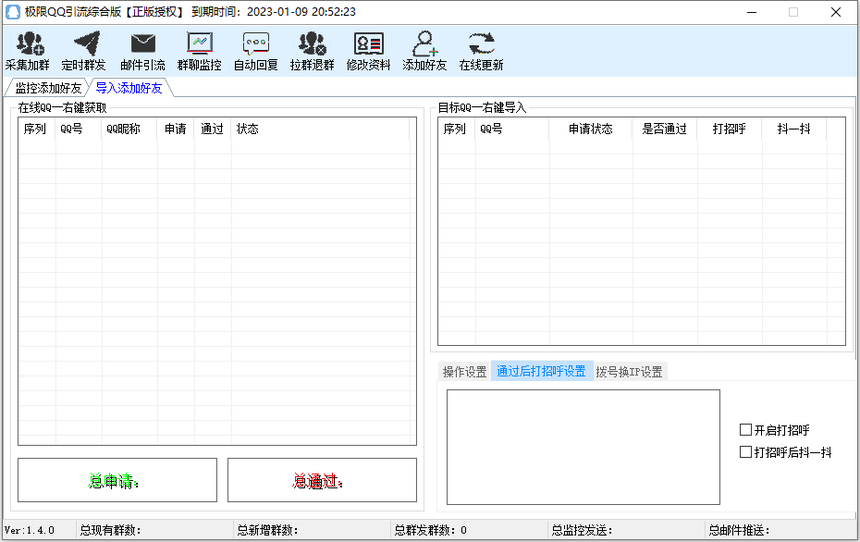Open the 采集加群 tool

click(27, 51)
